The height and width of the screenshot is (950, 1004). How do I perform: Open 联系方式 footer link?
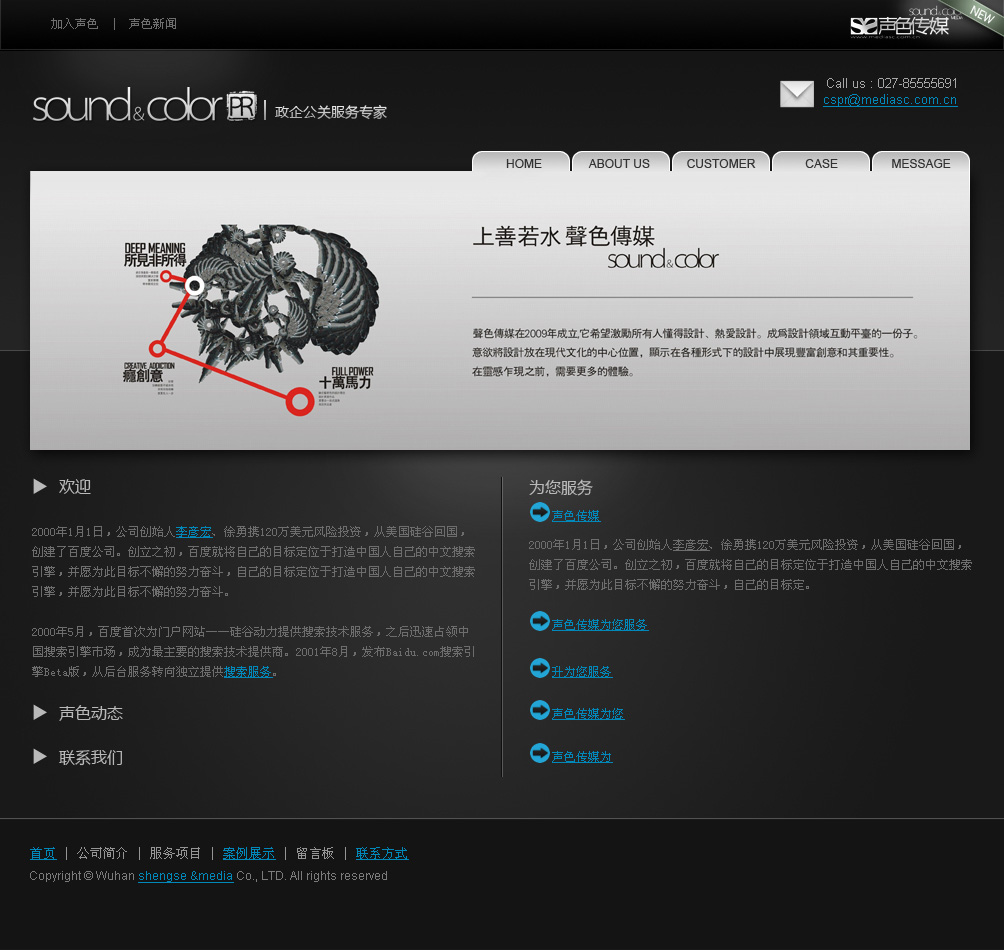pyautogui.click(x=382, y=853)
